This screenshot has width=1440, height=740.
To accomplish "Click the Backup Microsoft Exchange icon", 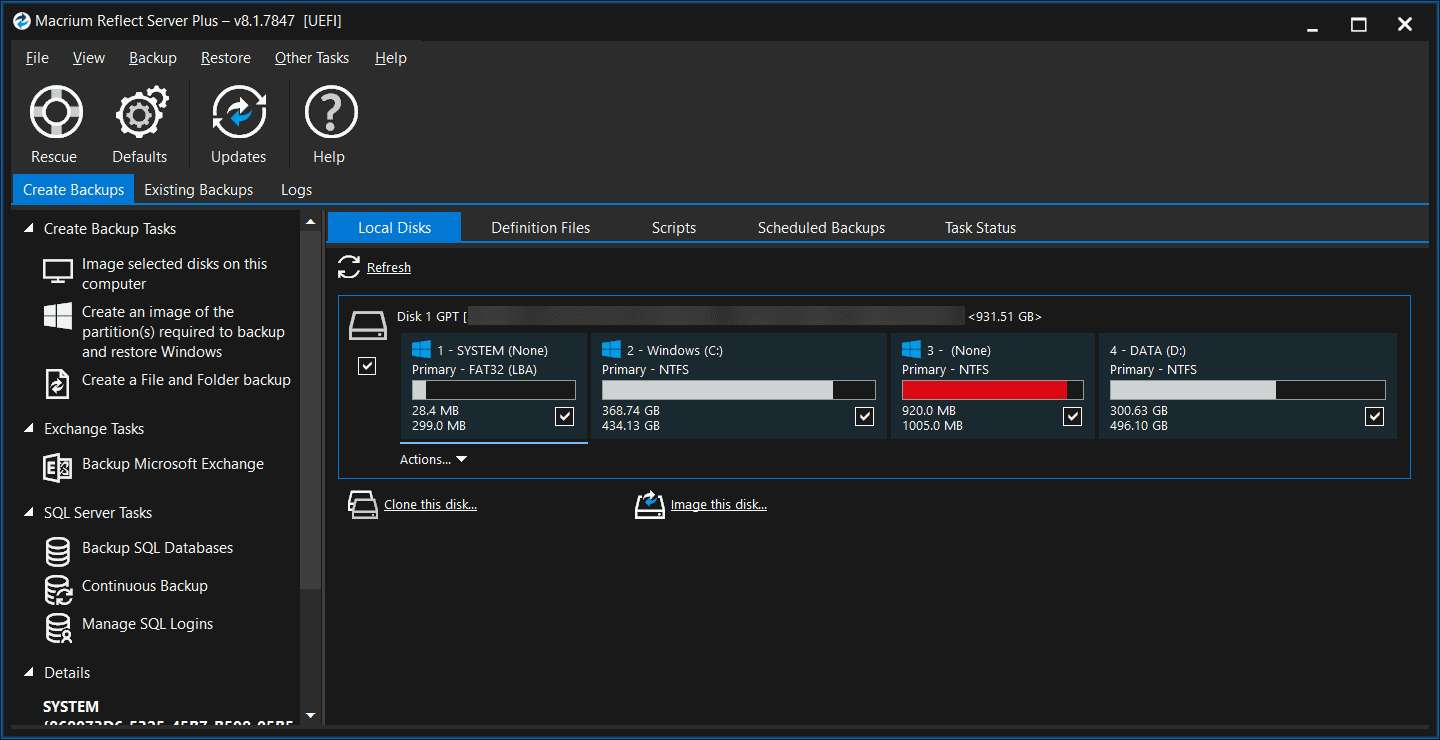I will coord(58,466).
